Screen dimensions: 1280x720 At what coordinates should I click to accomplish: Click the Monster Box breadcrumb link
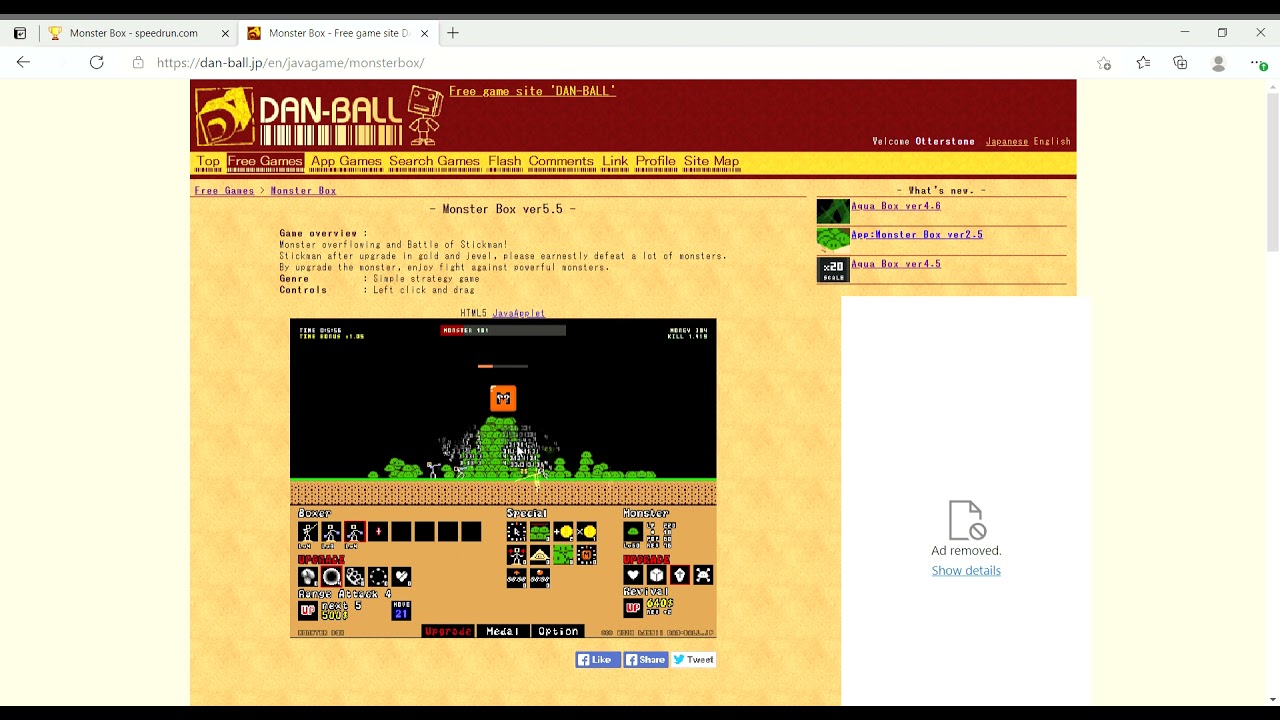(x=303, y=190)
